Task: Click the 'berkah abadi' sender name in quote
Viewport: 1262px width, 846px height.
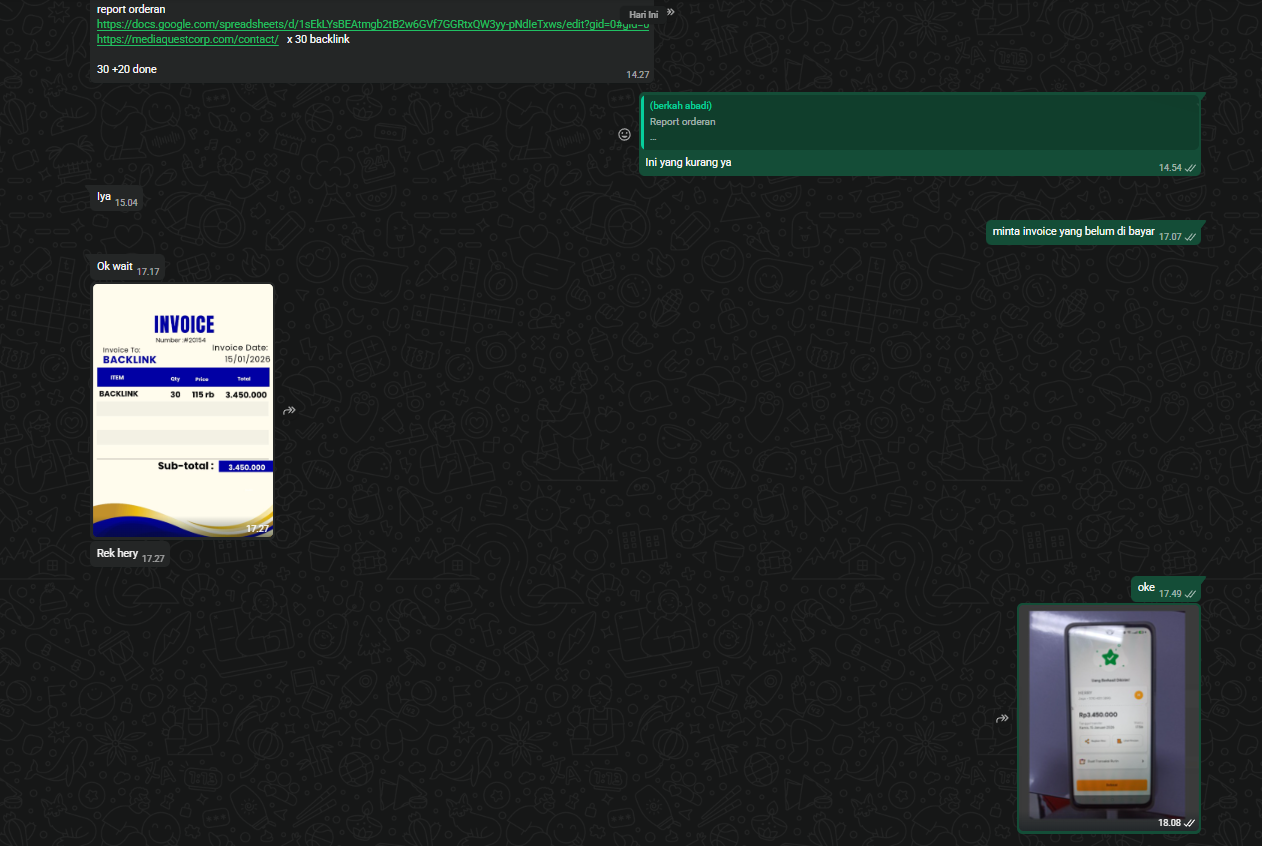Action: tap(681, 105)
